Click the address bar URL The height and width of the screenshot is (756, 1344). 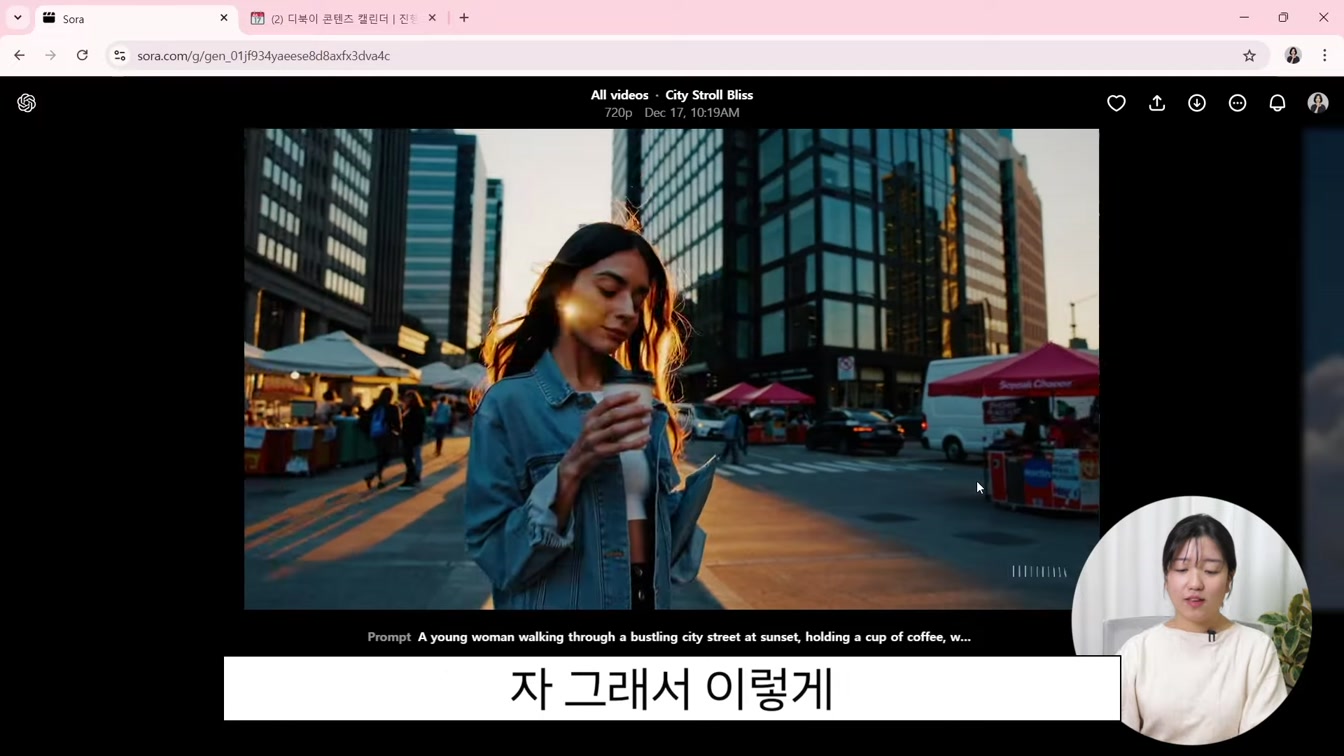click(x=264, y=56)
